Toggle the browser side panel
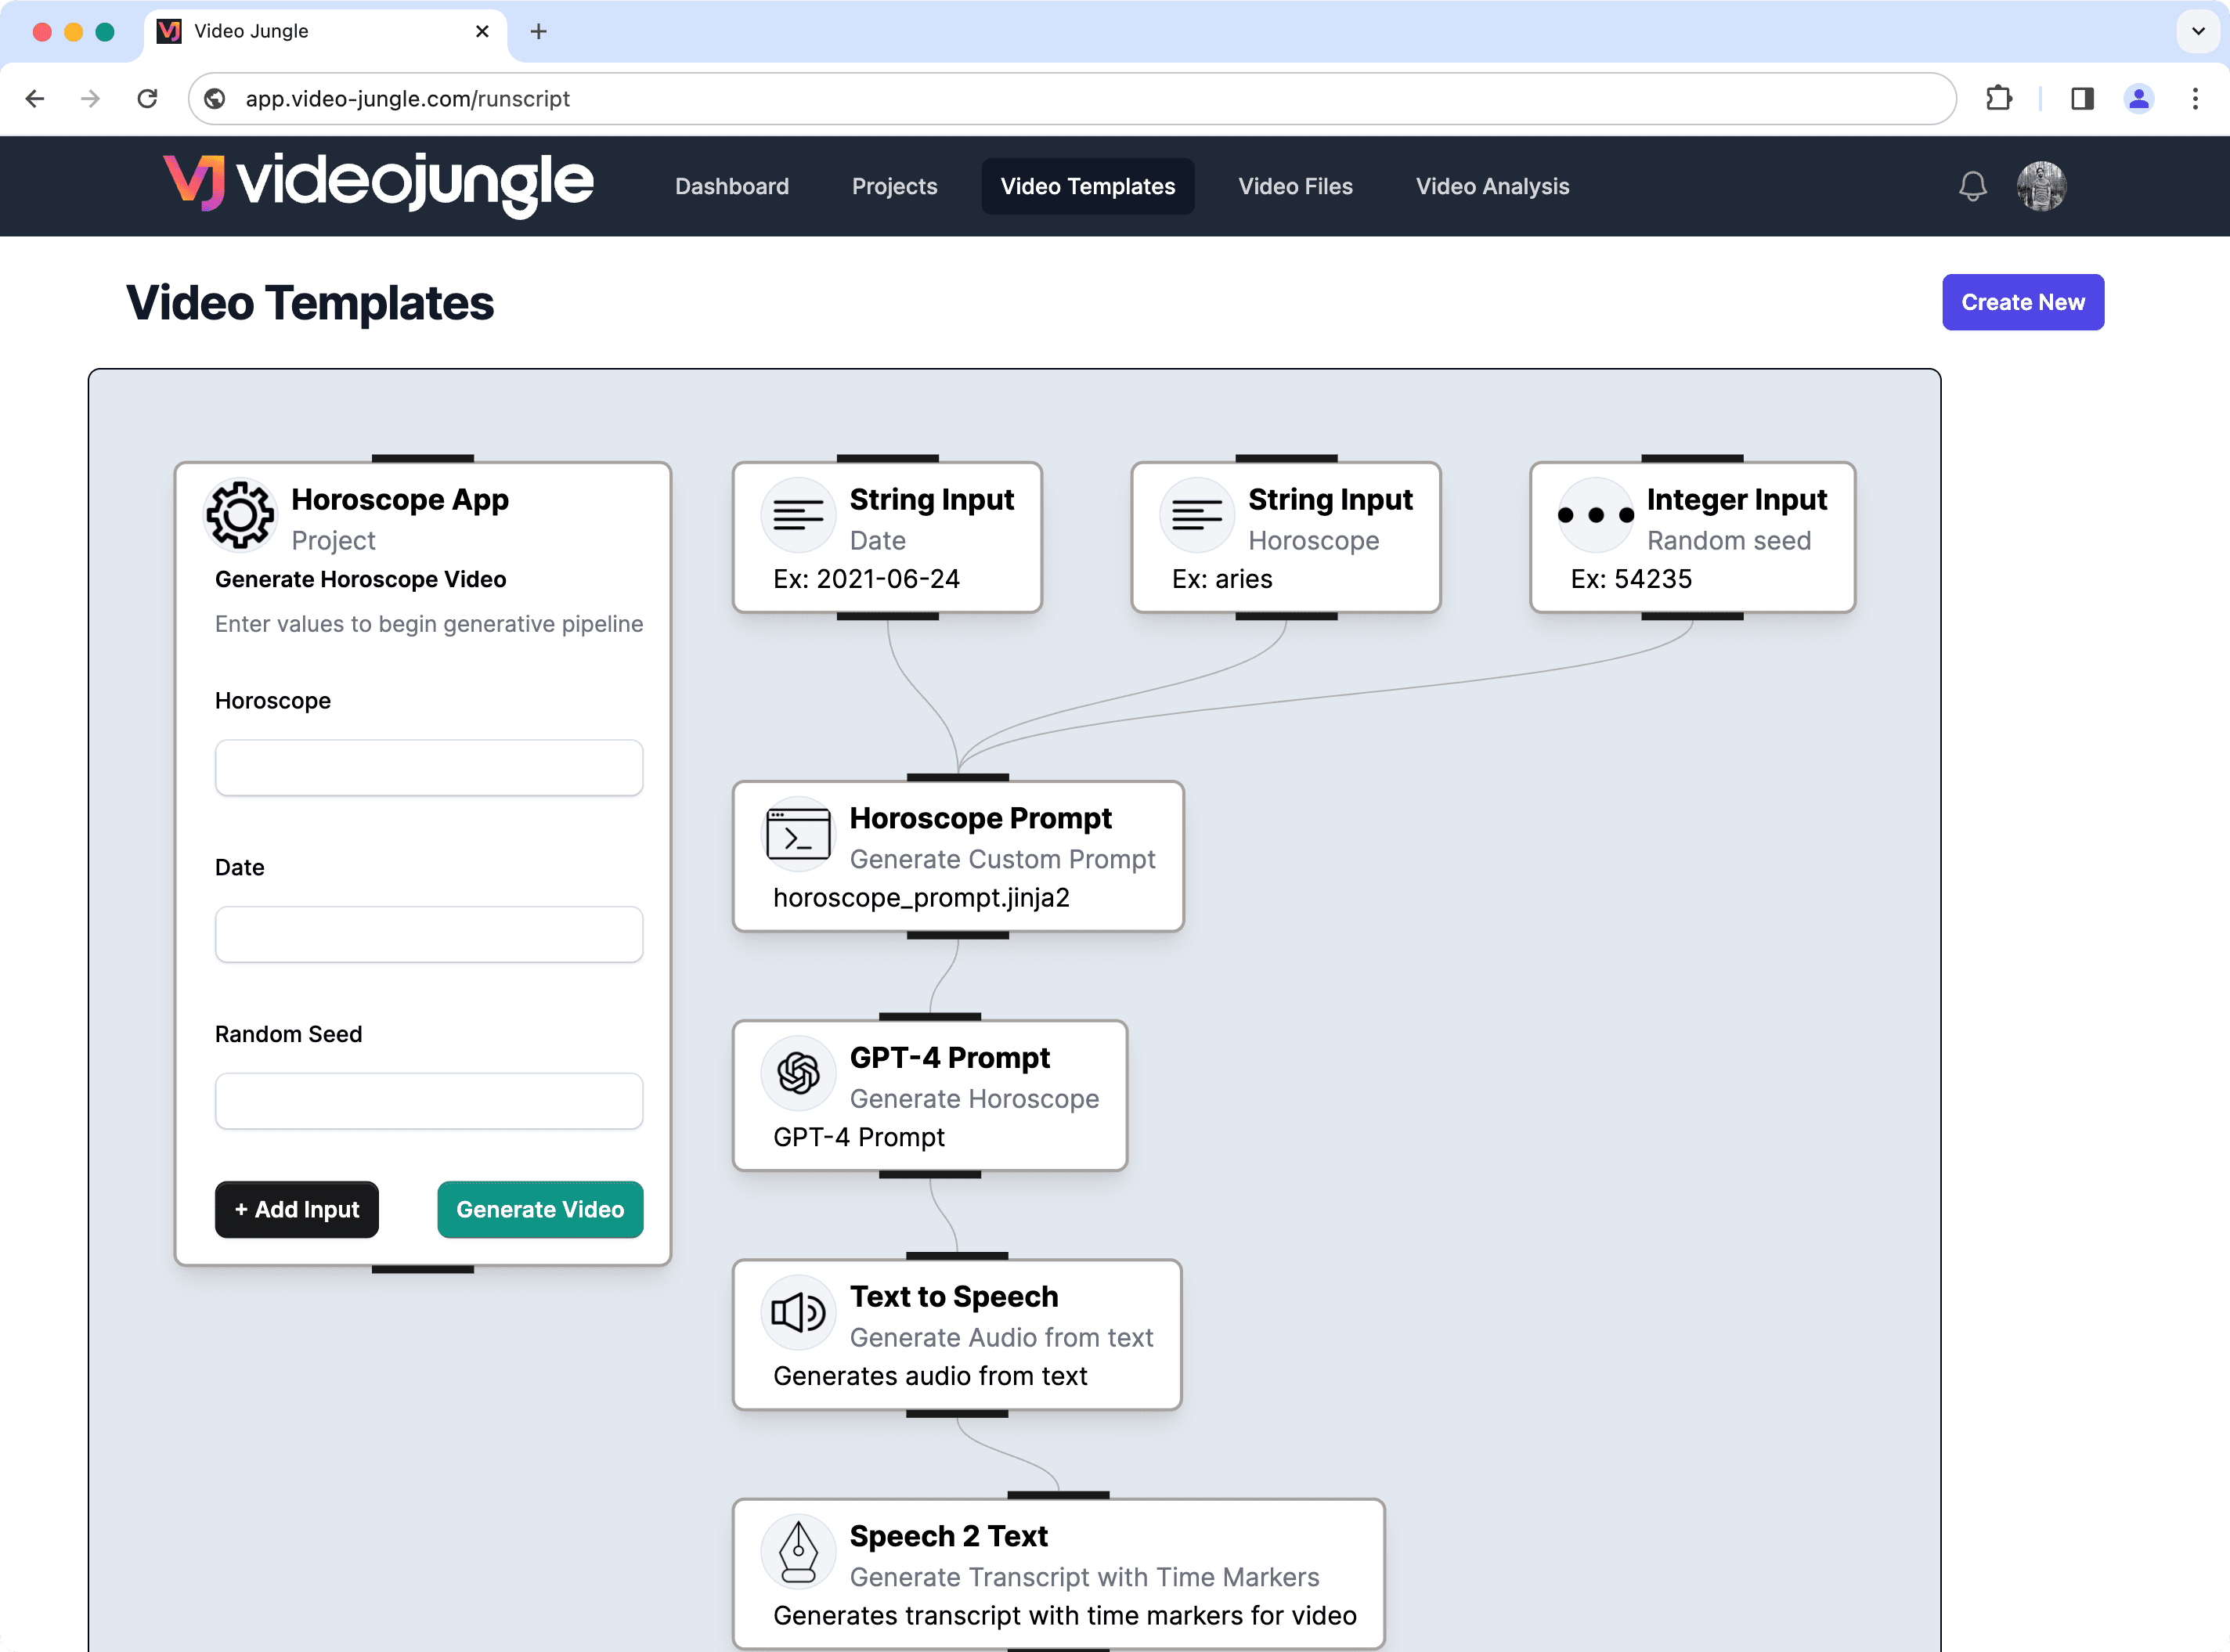This screenshot has width=2230, height=1652. 2083,98
